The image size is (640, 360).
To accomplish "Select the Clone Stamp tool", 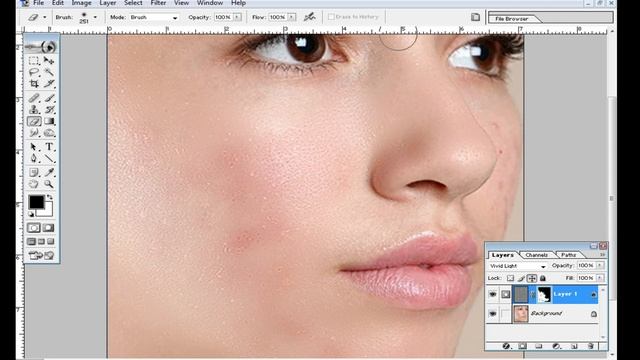I will point(34,109).
